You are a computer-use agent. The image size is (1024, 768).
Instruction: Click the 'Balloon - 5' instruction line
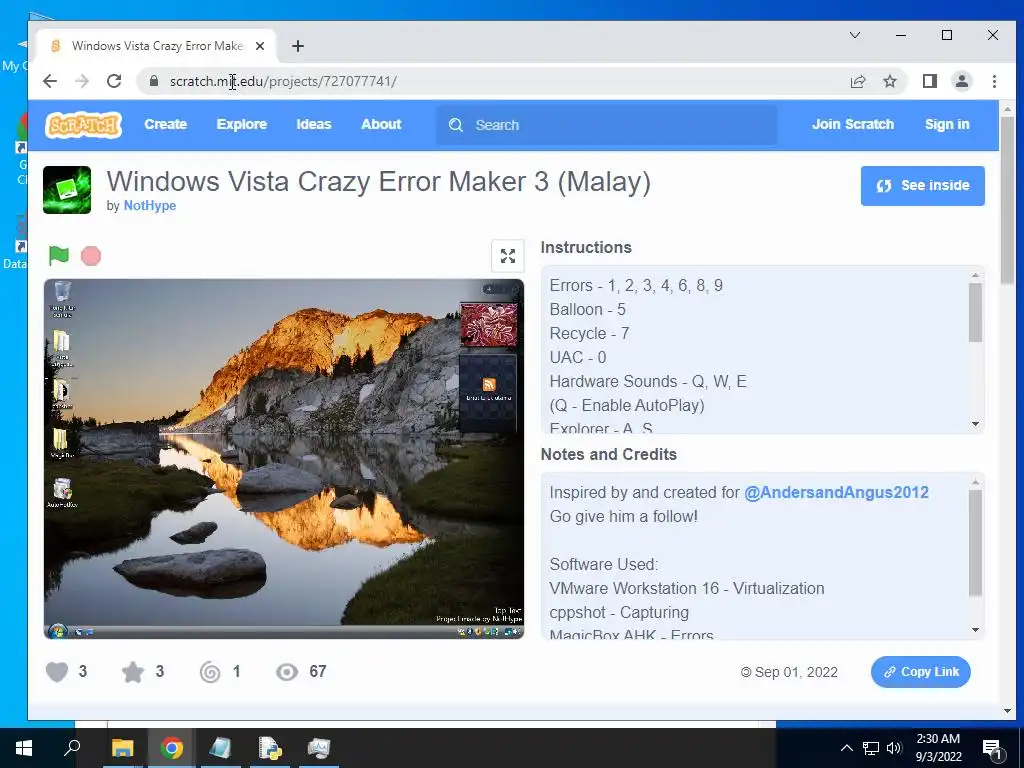point(588,310)
